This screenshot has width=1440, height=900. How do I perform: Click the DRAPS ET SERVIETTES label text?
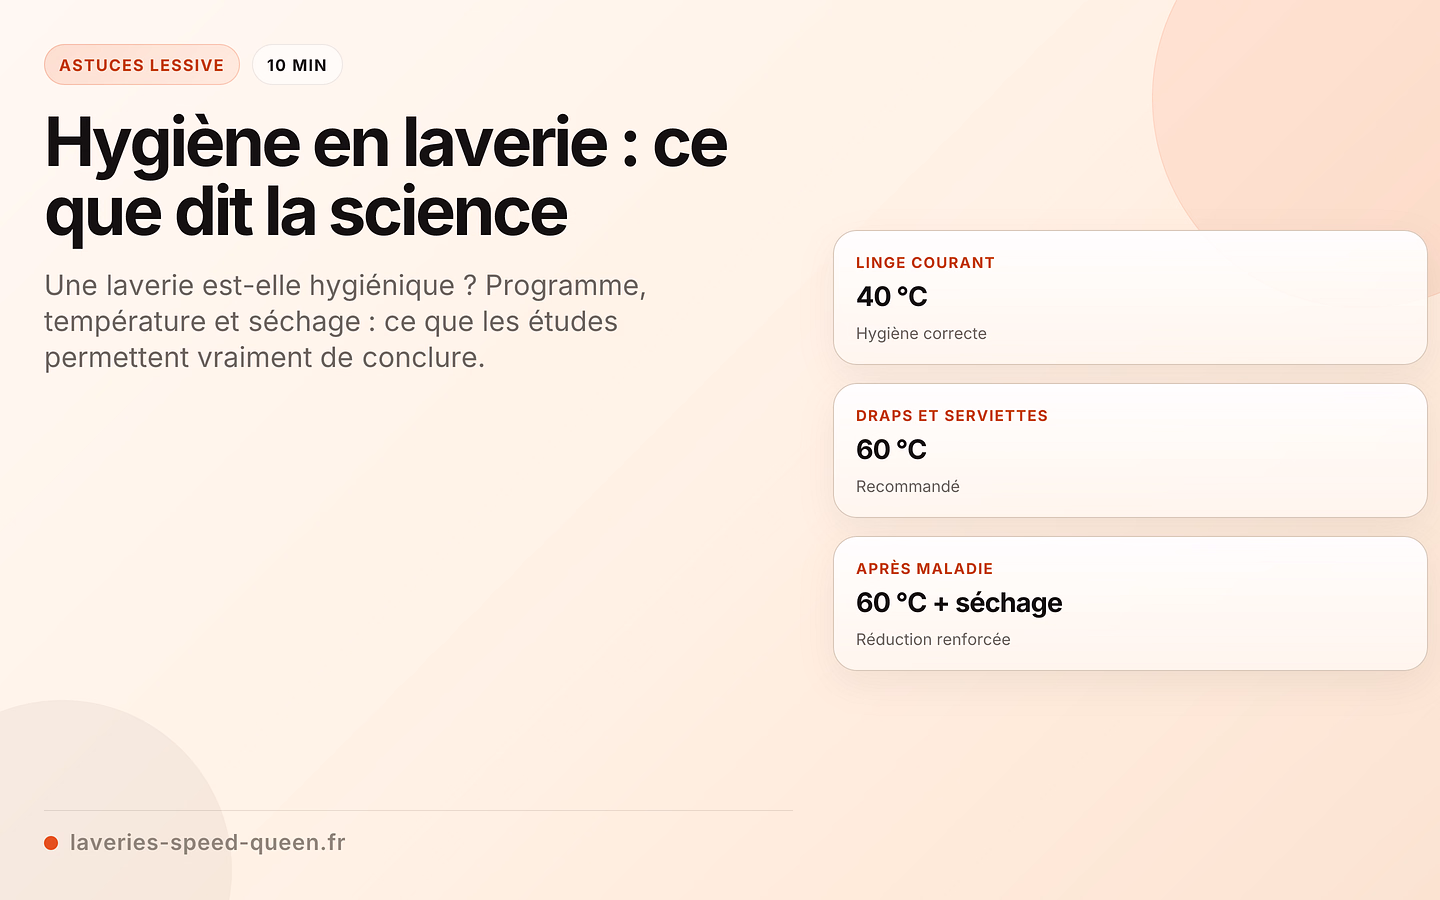pyautogui.click(x=952, y=416)
